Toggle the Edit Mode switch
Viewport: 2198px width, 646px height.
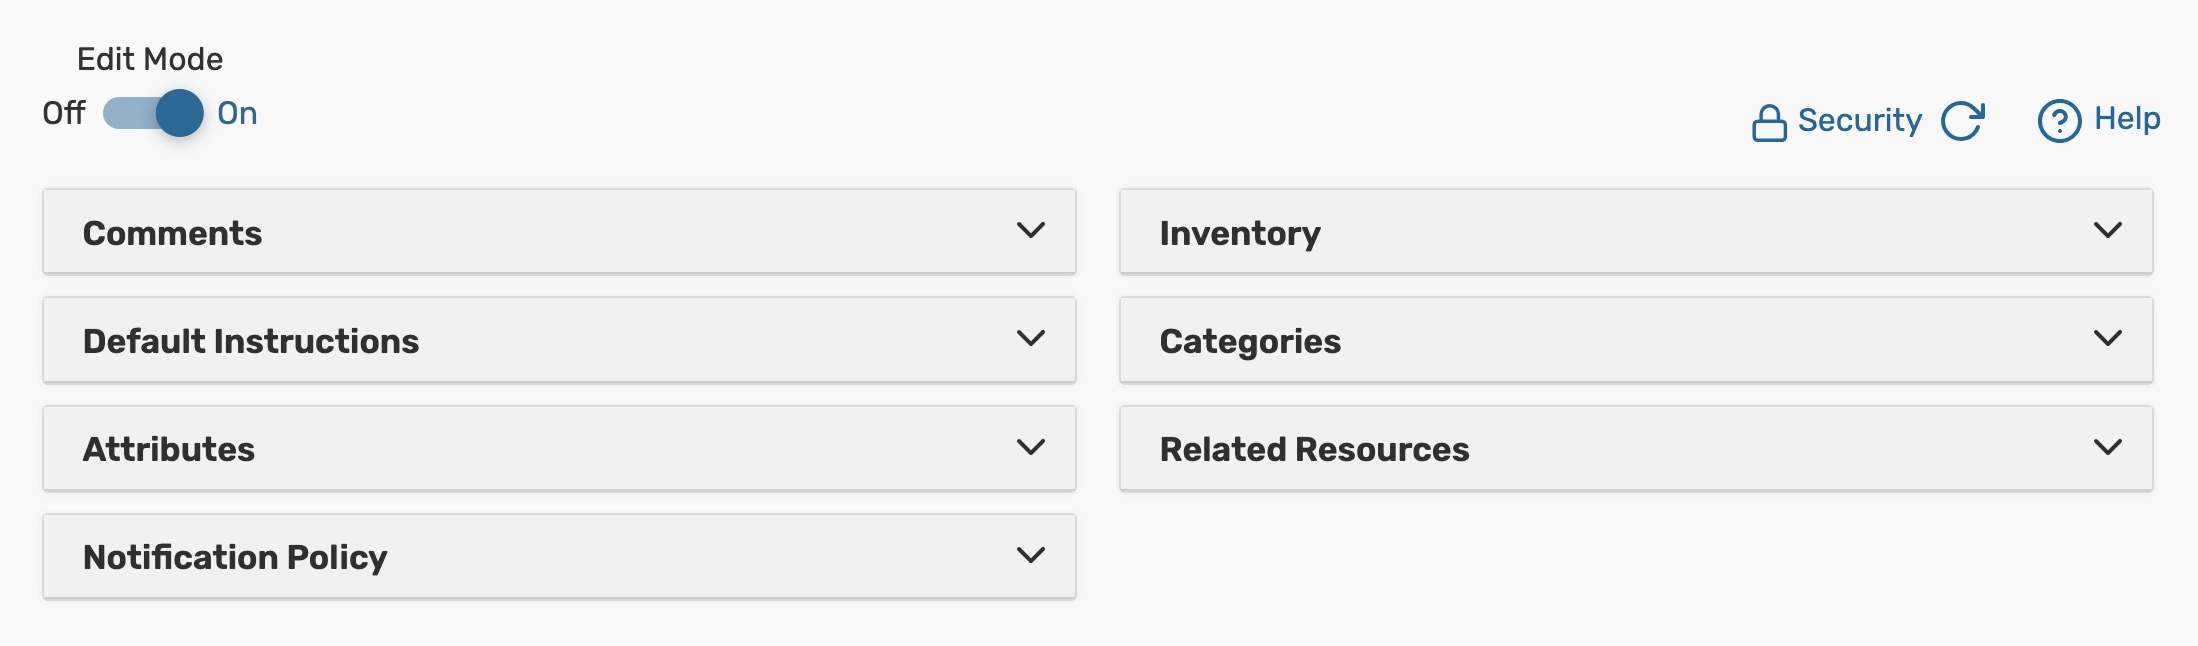[x=154, y=113]
